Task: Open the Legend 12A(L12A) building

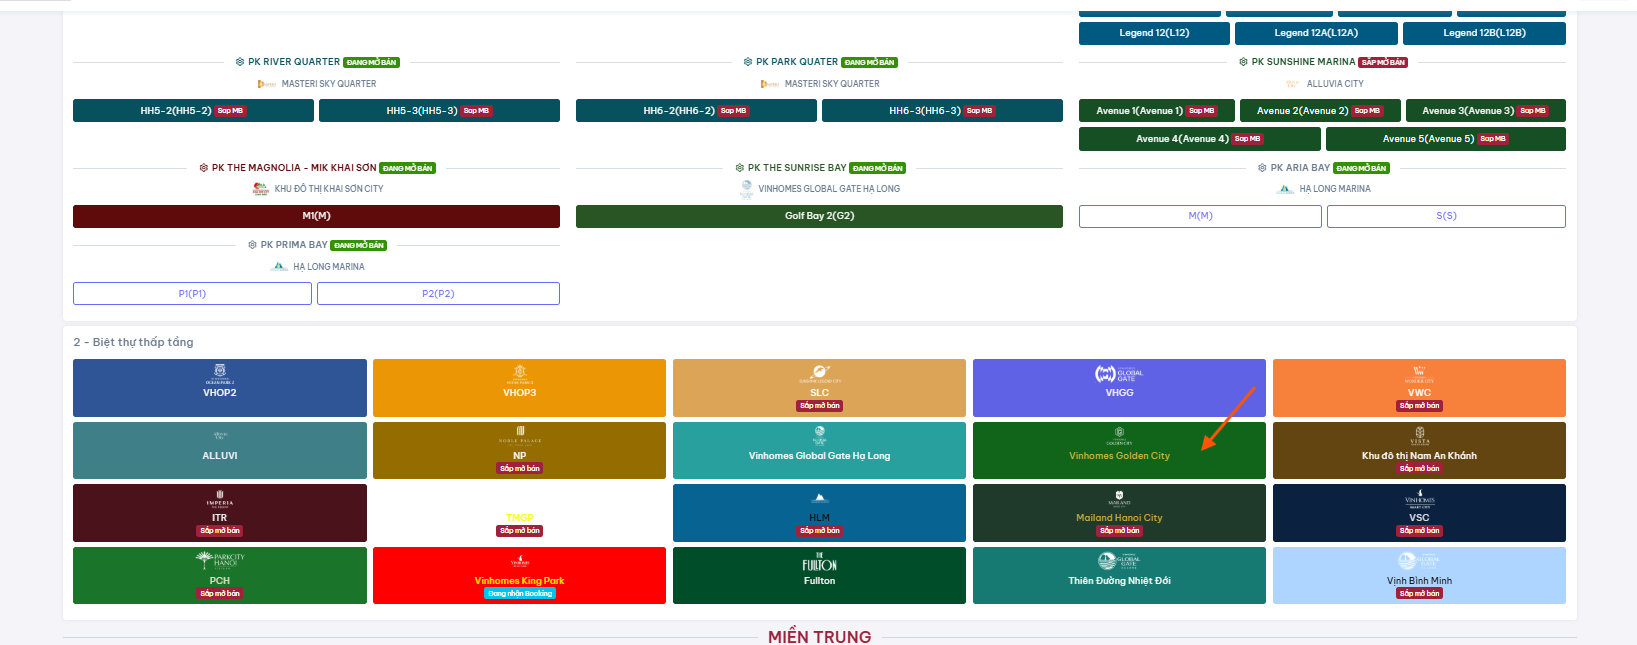Action: tap(1316, 33)
